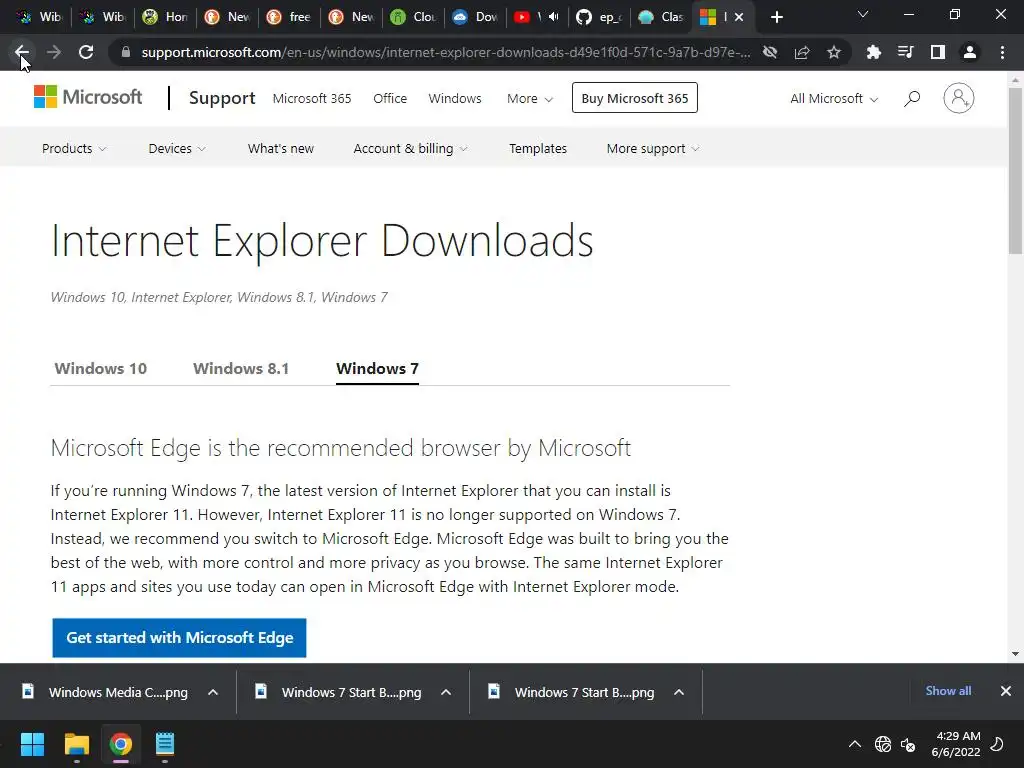Open options for Windows Media C....png download

(x=213, y=692)
